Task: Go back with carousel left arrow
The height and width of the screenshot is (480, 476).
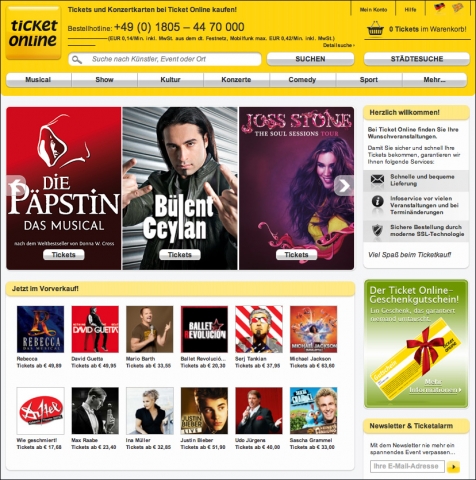Action: (16, 186)
